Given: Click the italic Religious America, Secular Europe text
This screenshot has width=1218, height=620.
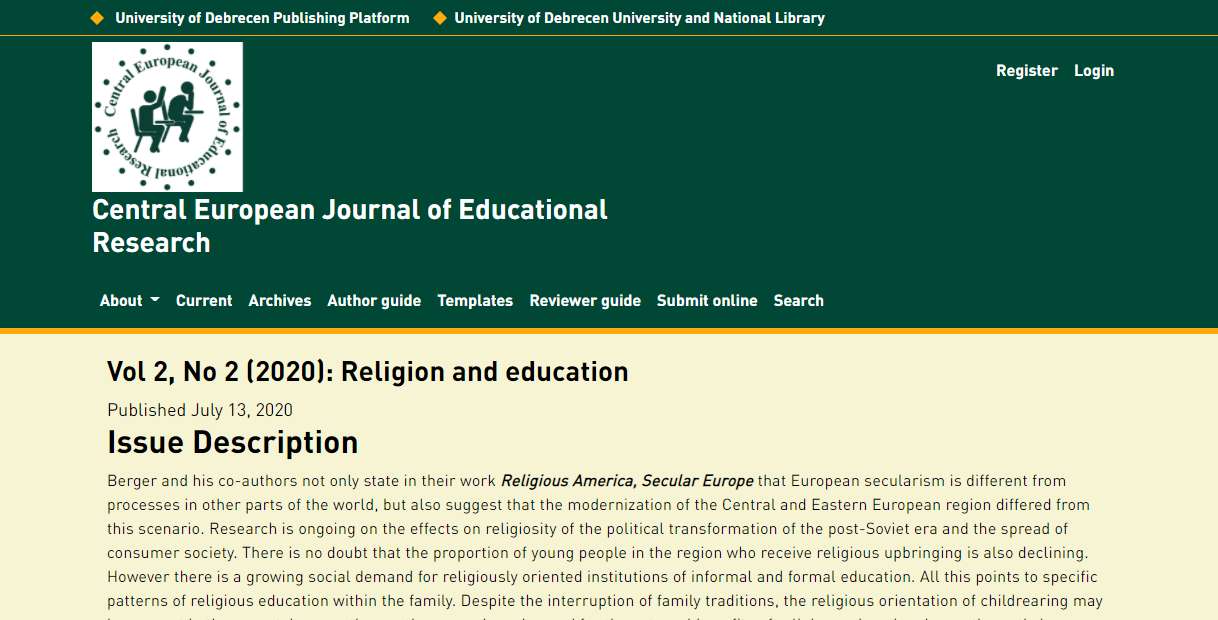Looking at the screenshot, I should [x=627, y=481].
